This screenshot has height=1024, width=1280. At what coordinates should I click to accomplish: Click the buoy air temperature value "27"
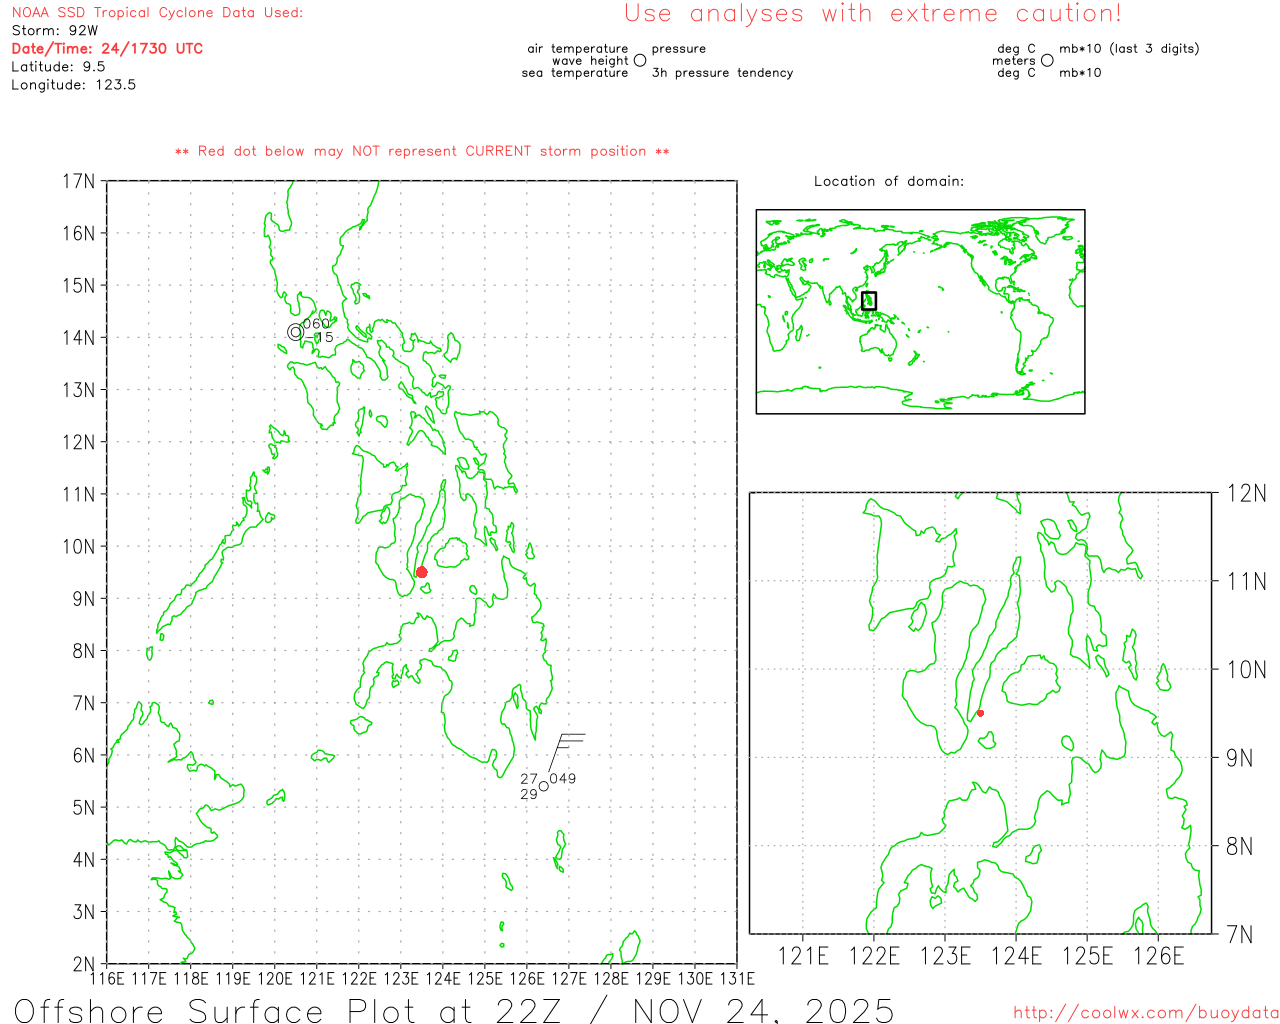tap(529, 779)
